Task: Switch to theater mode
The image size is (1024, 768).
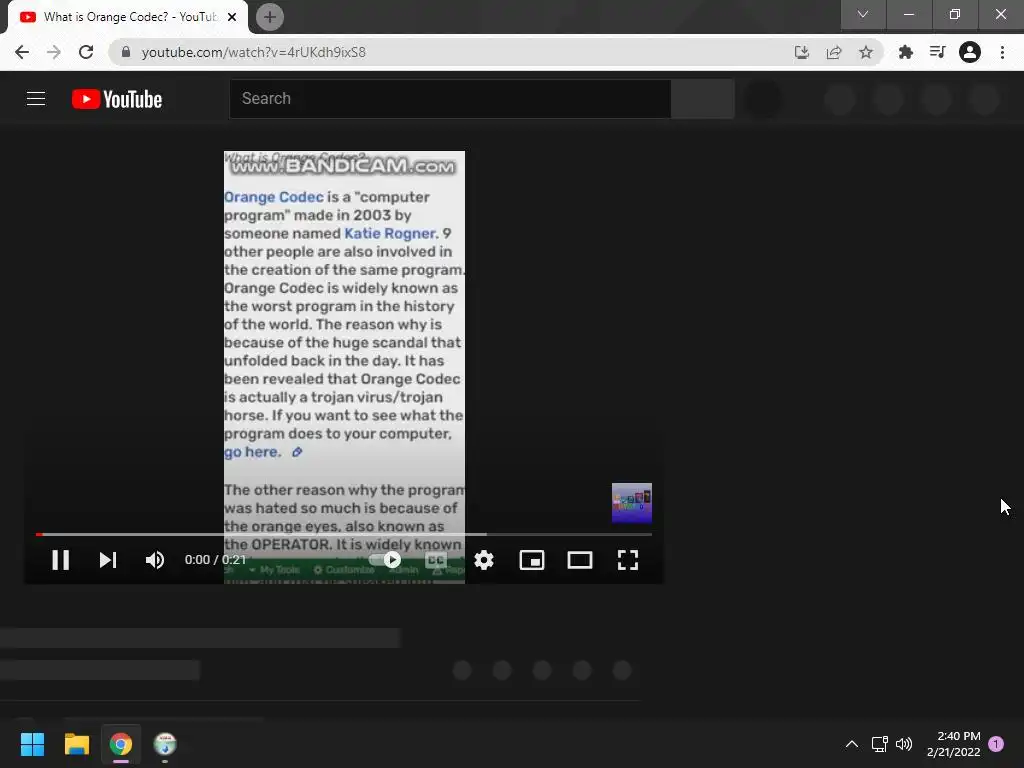Action: (x=580, y=560)
